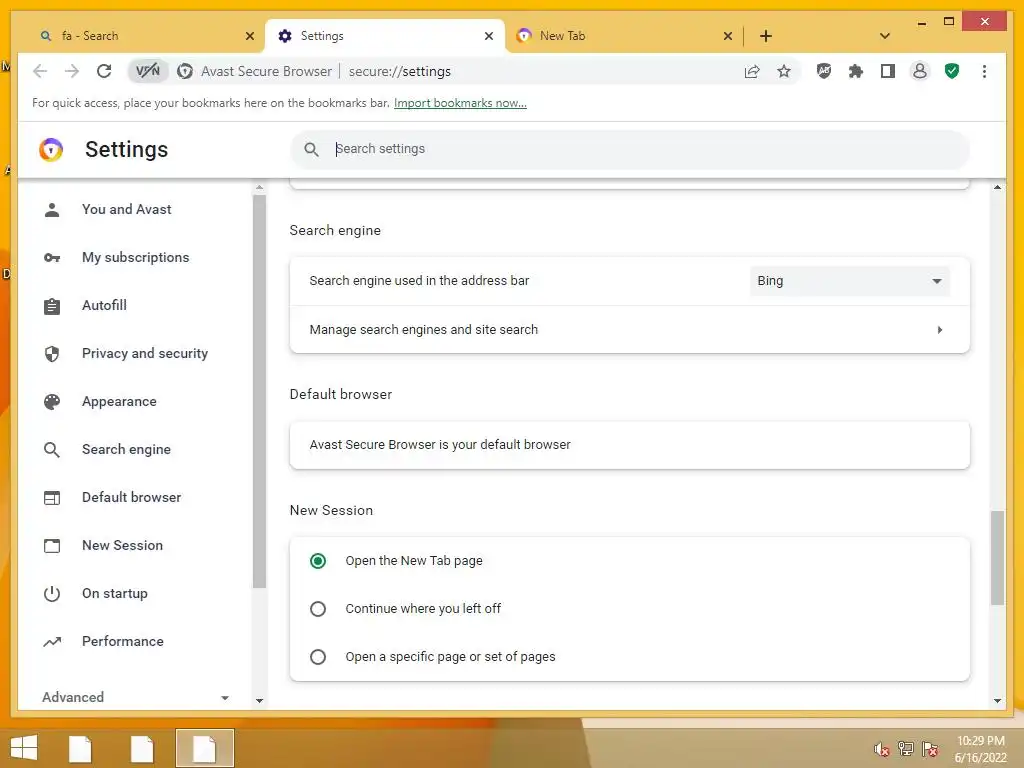Select Continue where you left off

click(x=318, y=609)
